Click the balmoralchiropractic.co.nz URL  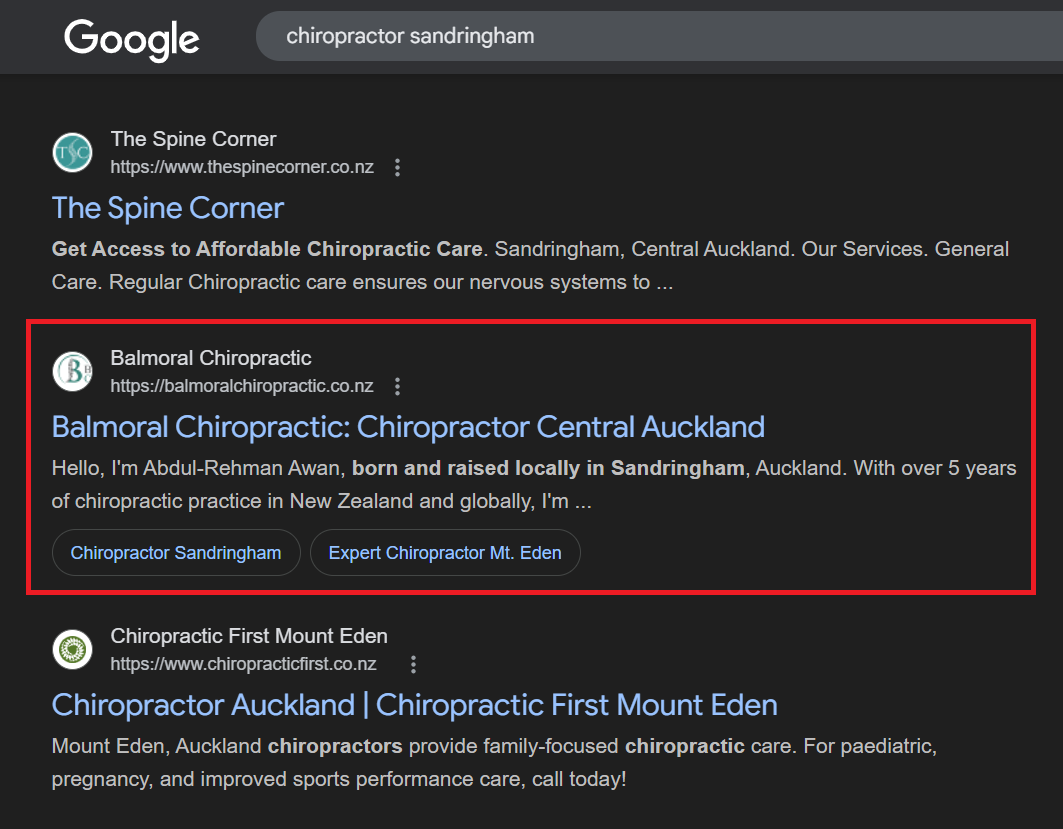click(242, 386)
